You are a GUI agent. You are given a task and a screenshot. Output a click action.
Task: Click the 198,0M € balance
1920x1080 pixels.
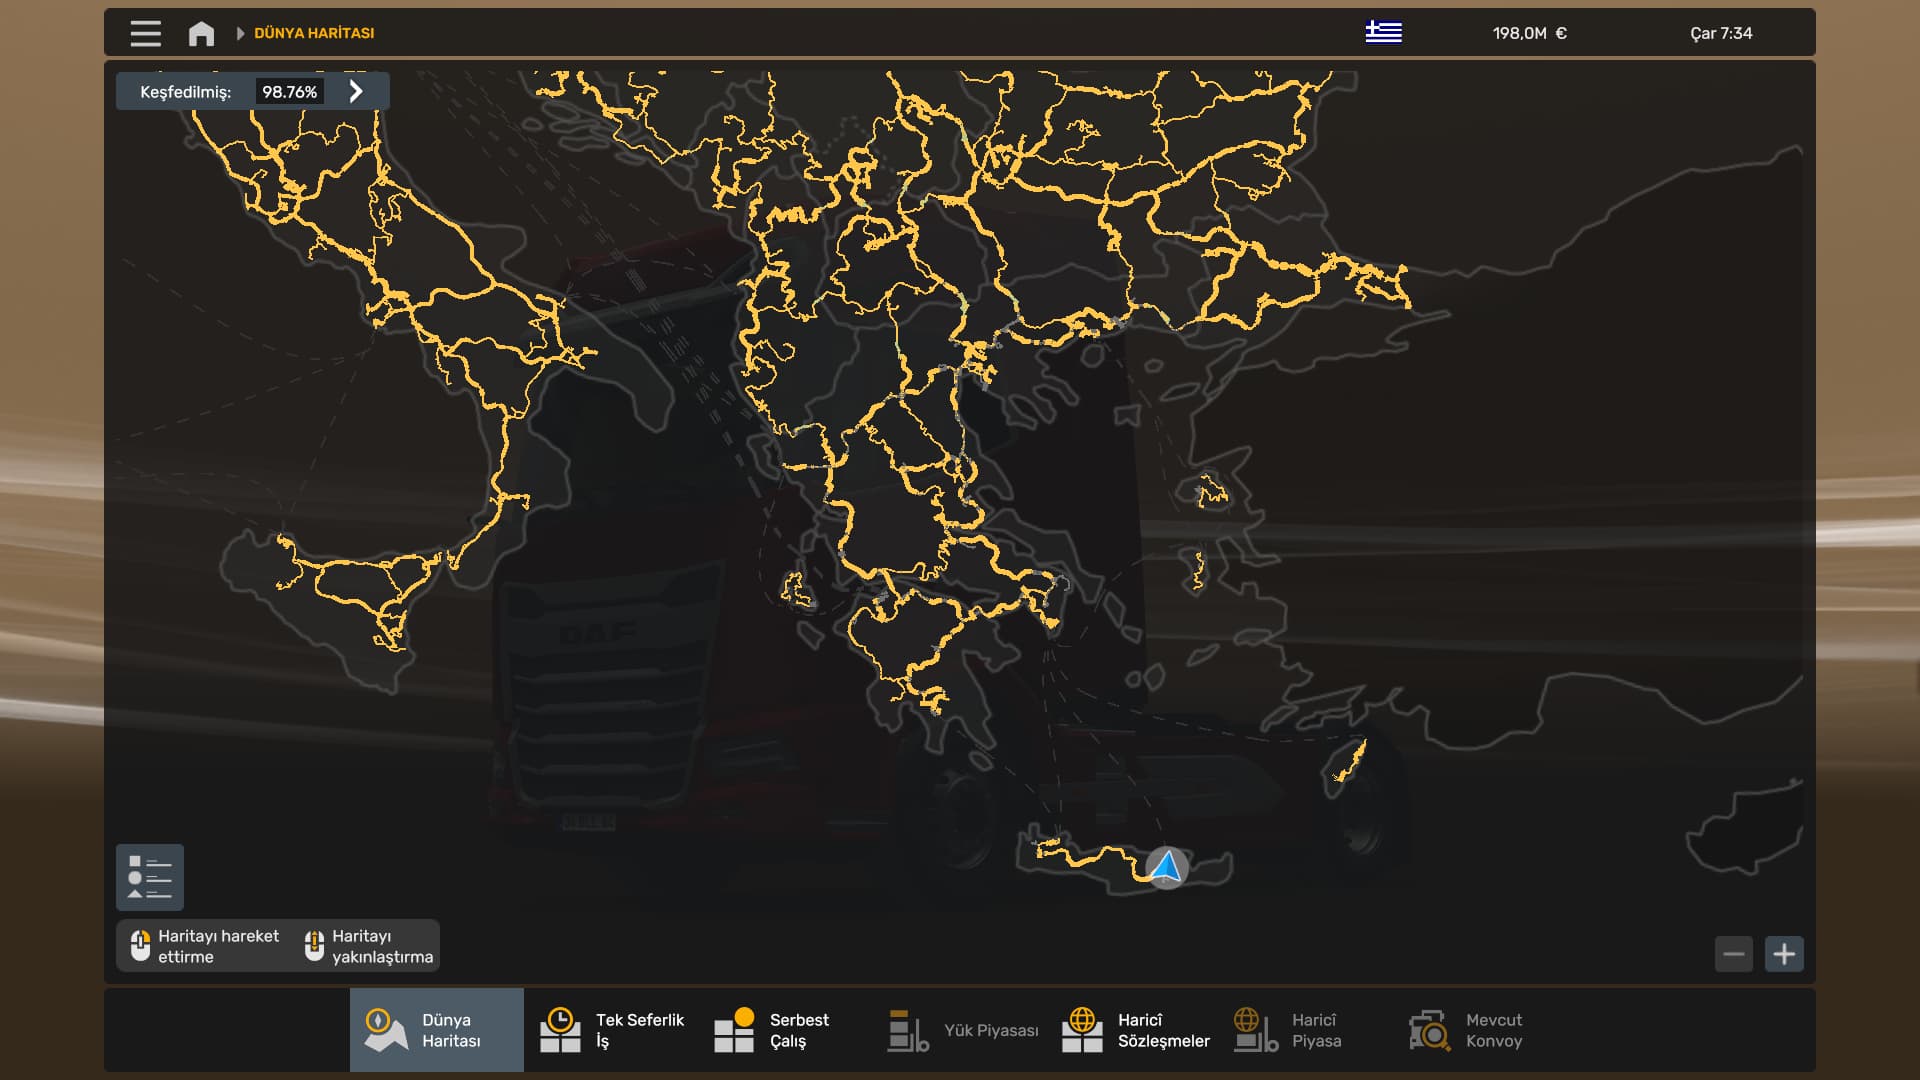click(1529, 33)
